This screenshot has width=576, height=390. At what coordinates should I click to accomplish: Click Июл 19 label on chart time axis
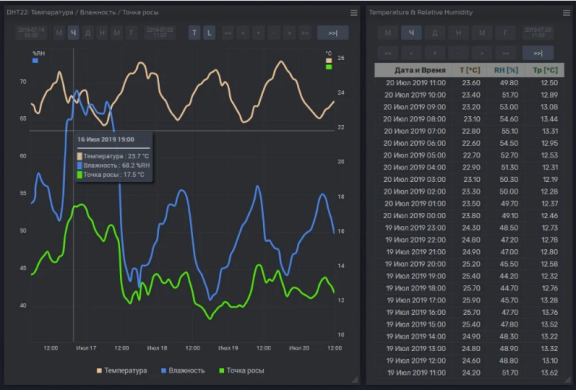(x=228, y=348)
